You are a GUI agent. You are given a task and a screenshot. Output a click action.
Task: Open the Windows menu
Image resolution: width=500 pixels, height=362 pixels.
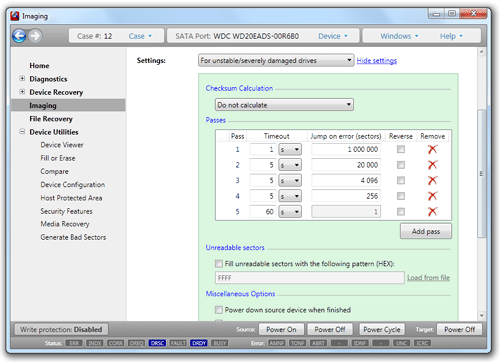point(399,36)
